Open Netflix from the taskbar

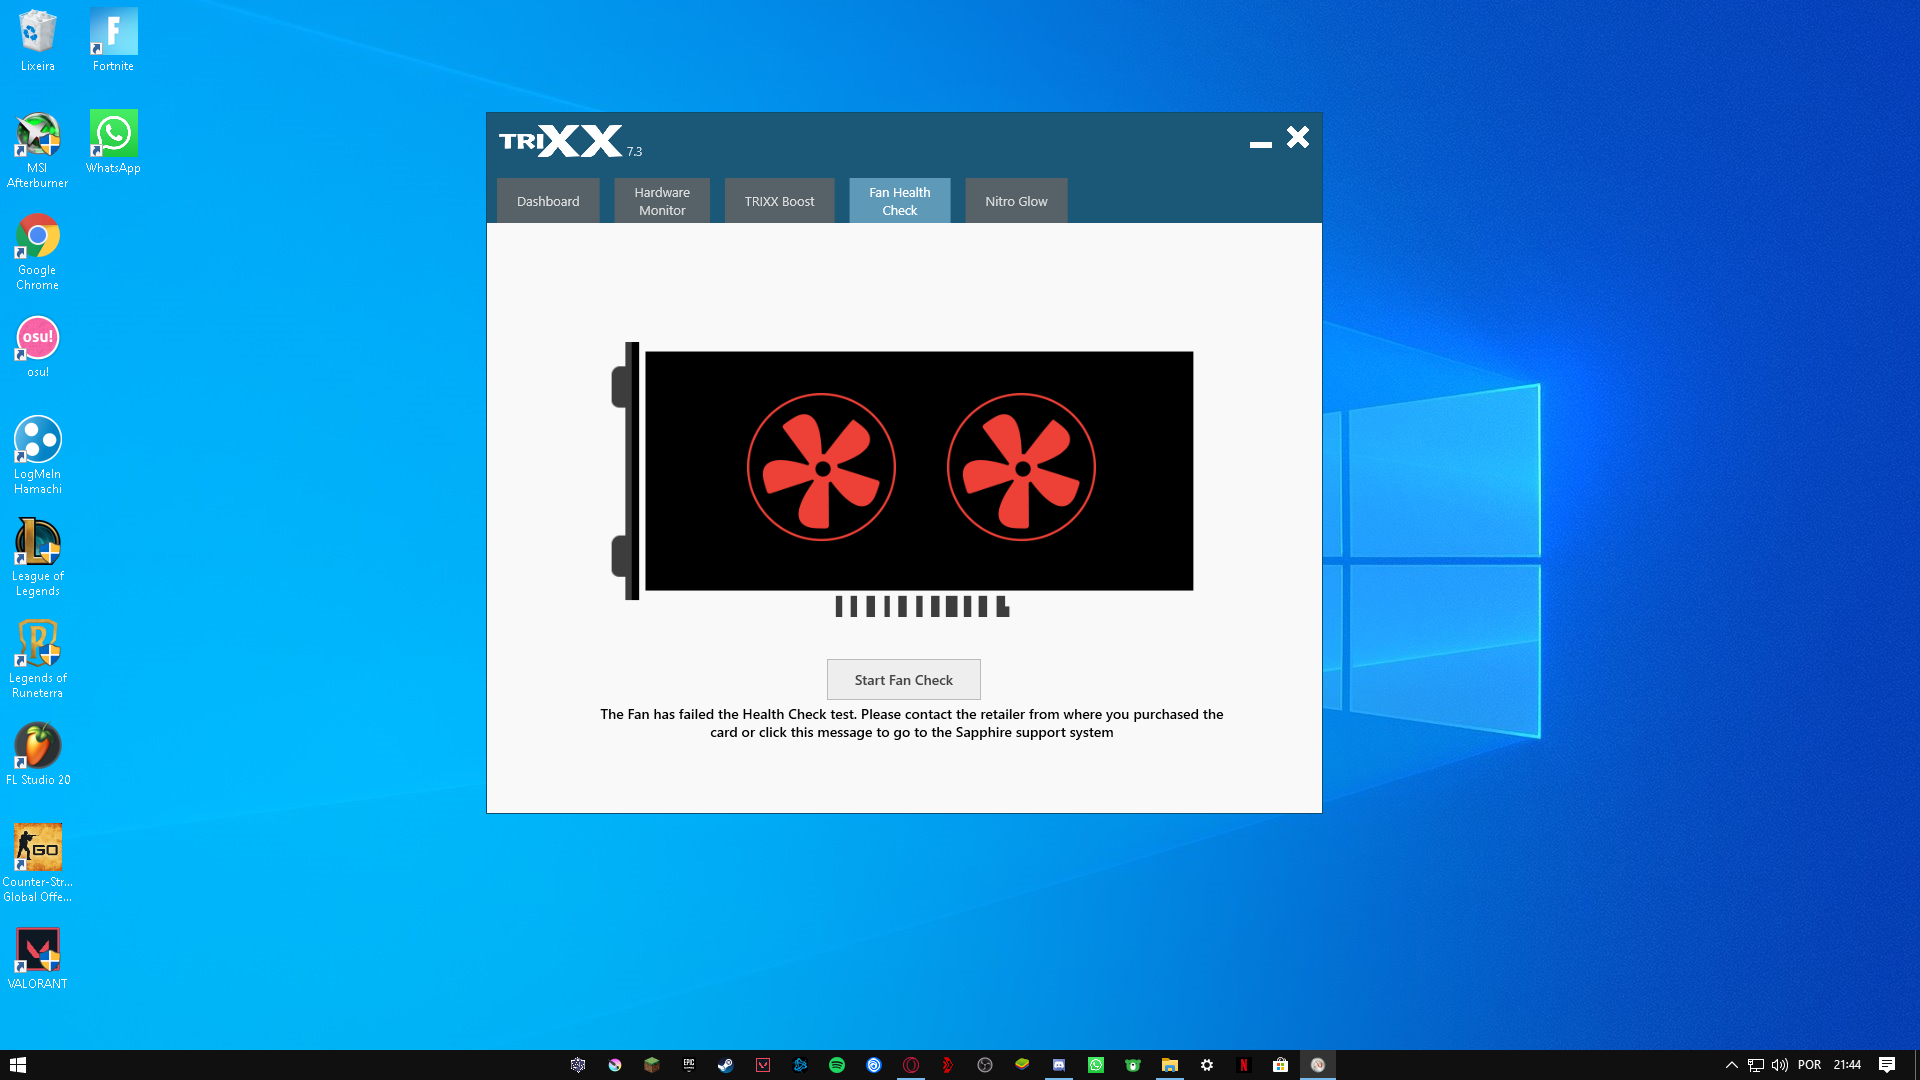click(1244, 1065)
